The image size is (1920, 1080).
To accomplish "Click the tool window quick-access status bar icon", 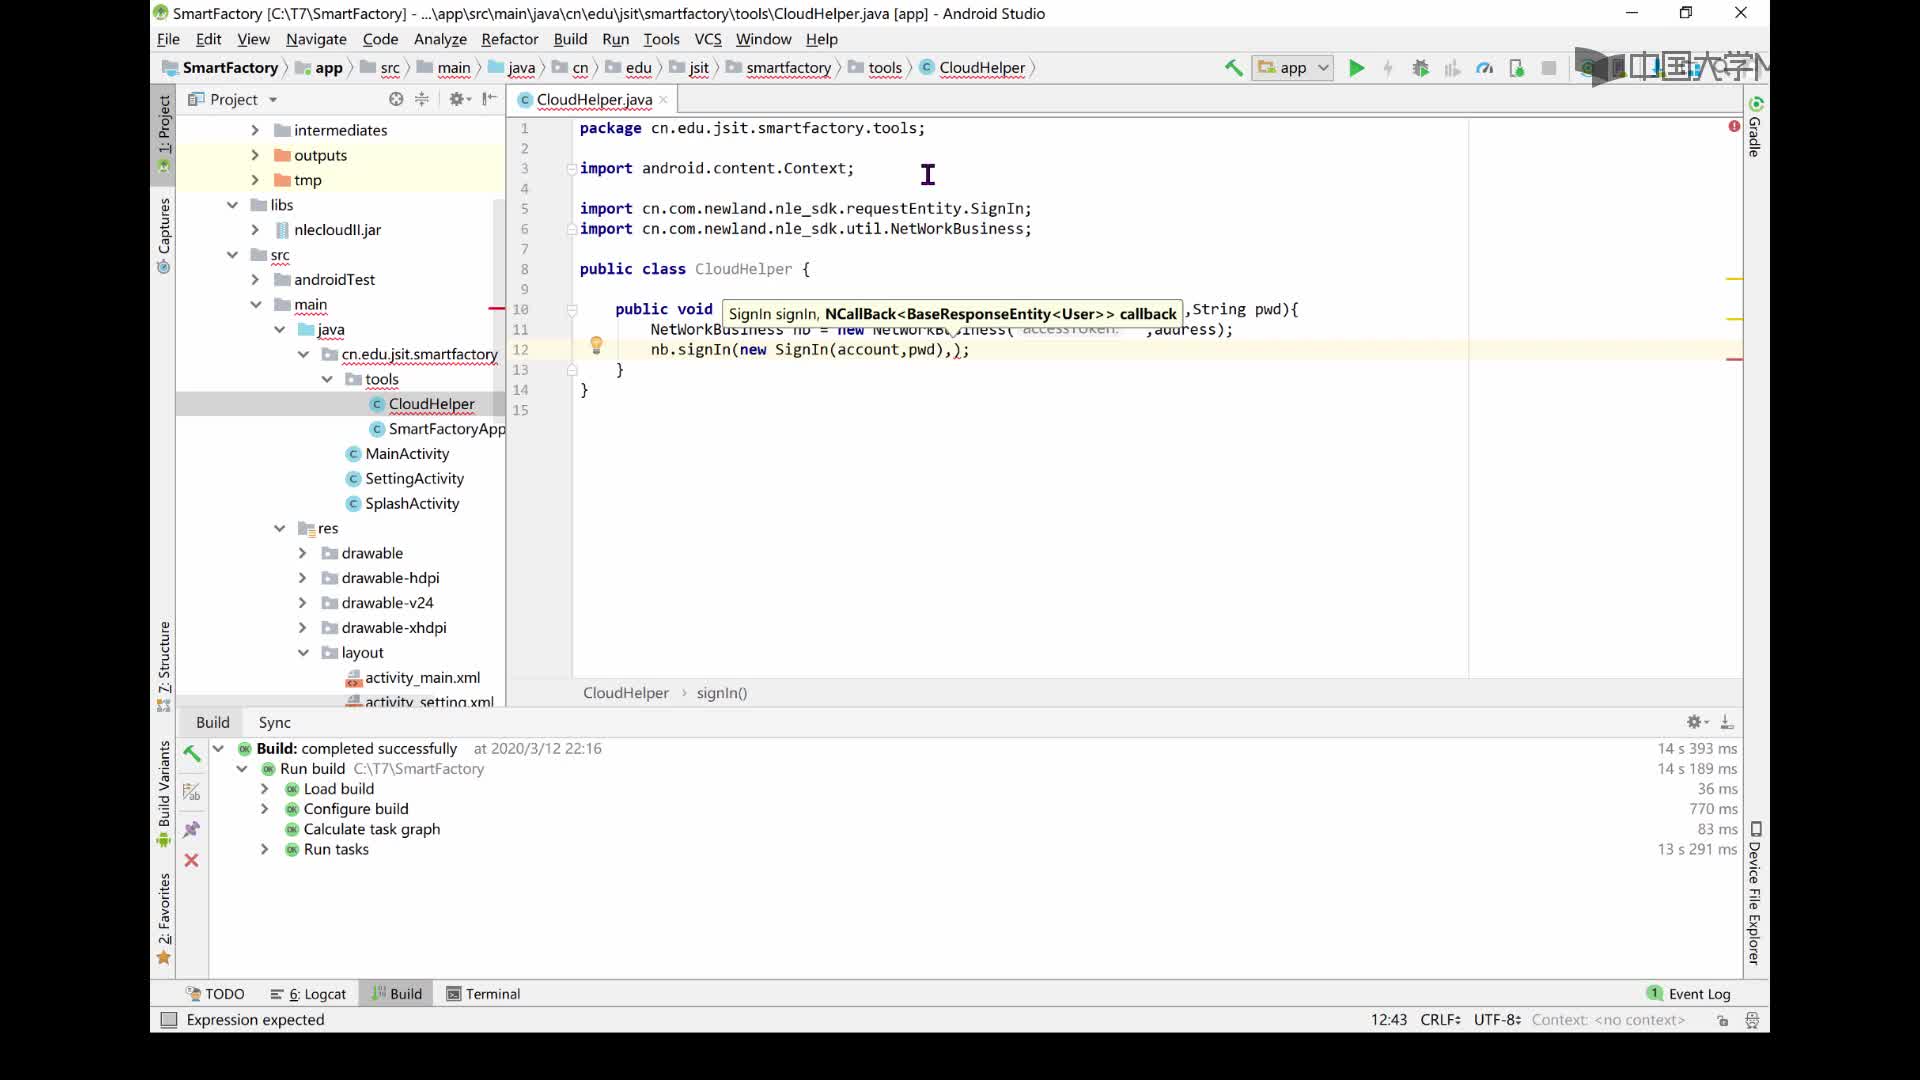I will [x=169, y=1020].
